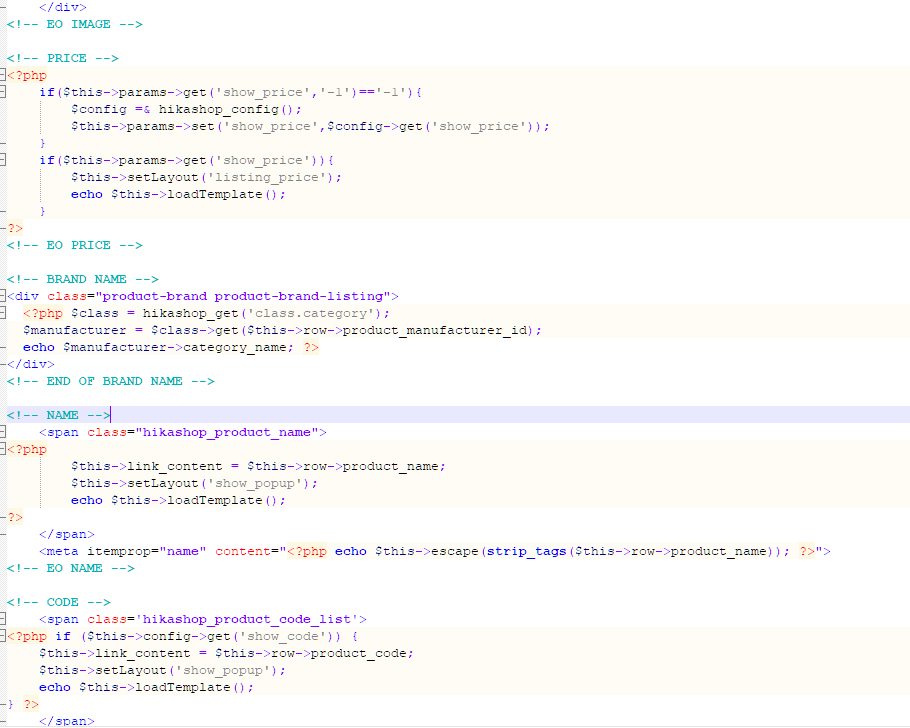Click the '$this->row->product_name;' link_content line

click(258, 466)
